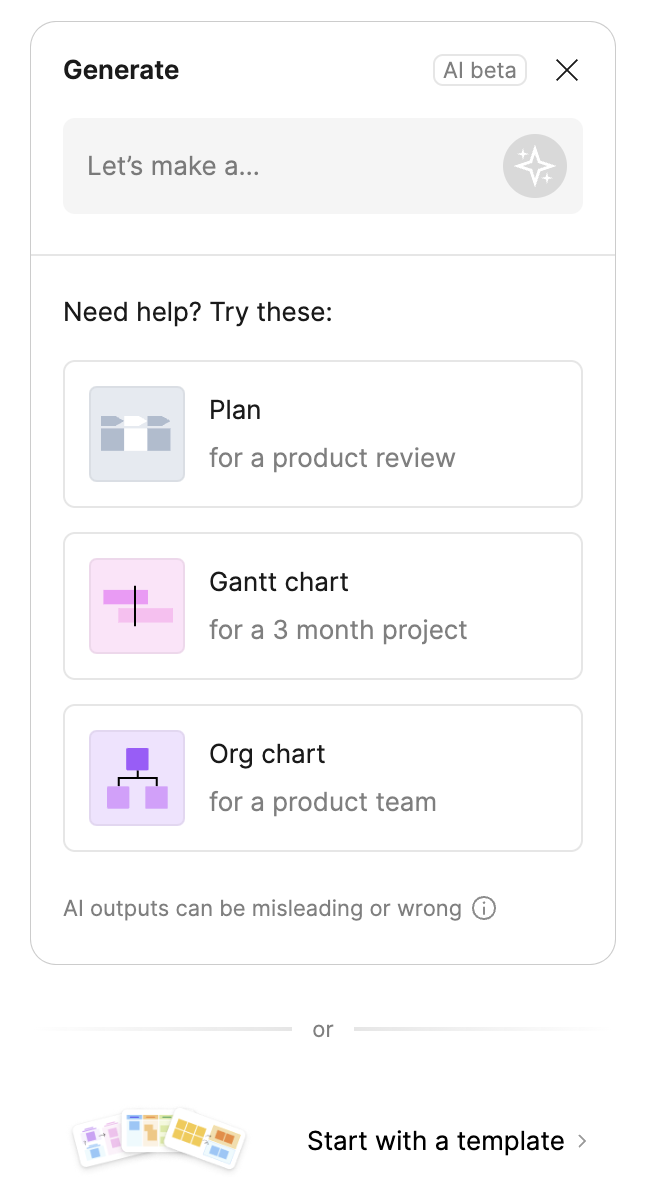The height and width of the screenshot is (1202, 662).
Task: Click "AI outputs can be misleading or wrong" text
Action: pos(262,908)
